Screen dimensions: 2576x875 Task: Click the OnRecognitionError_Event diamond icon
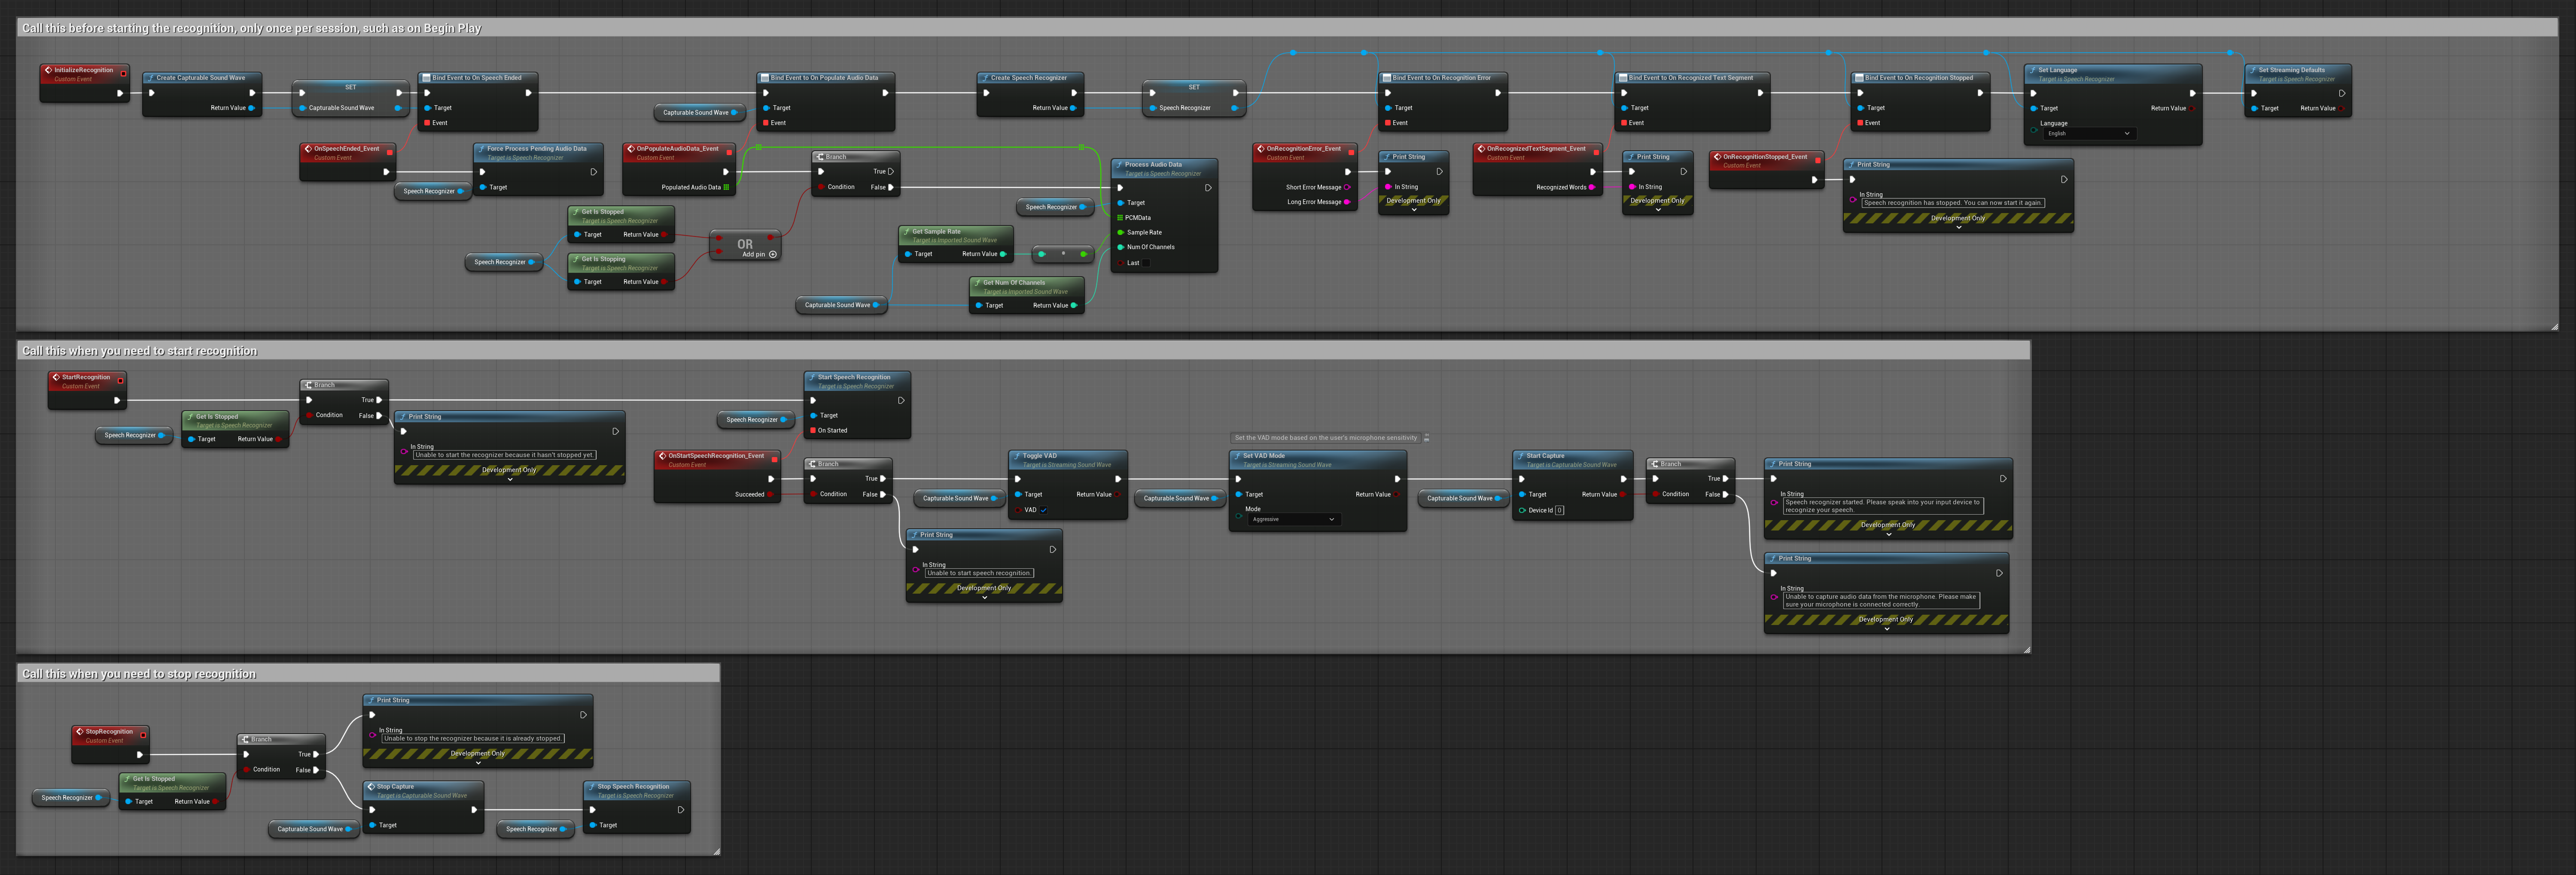tap(1261, 149)
